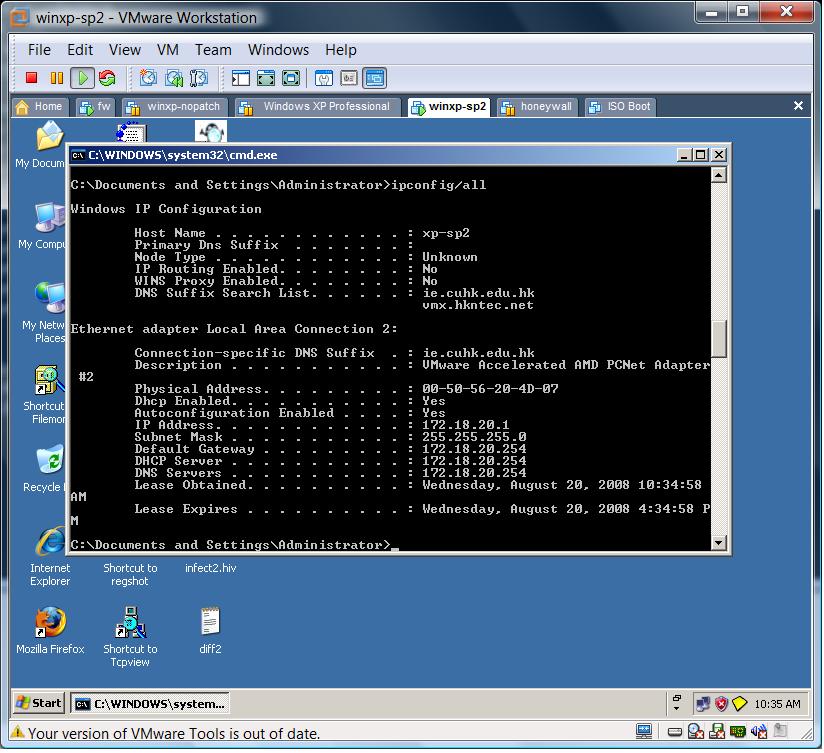824x753 pixels.
Task: Click the infect2.hiv file label
Action: click(210, 569)
